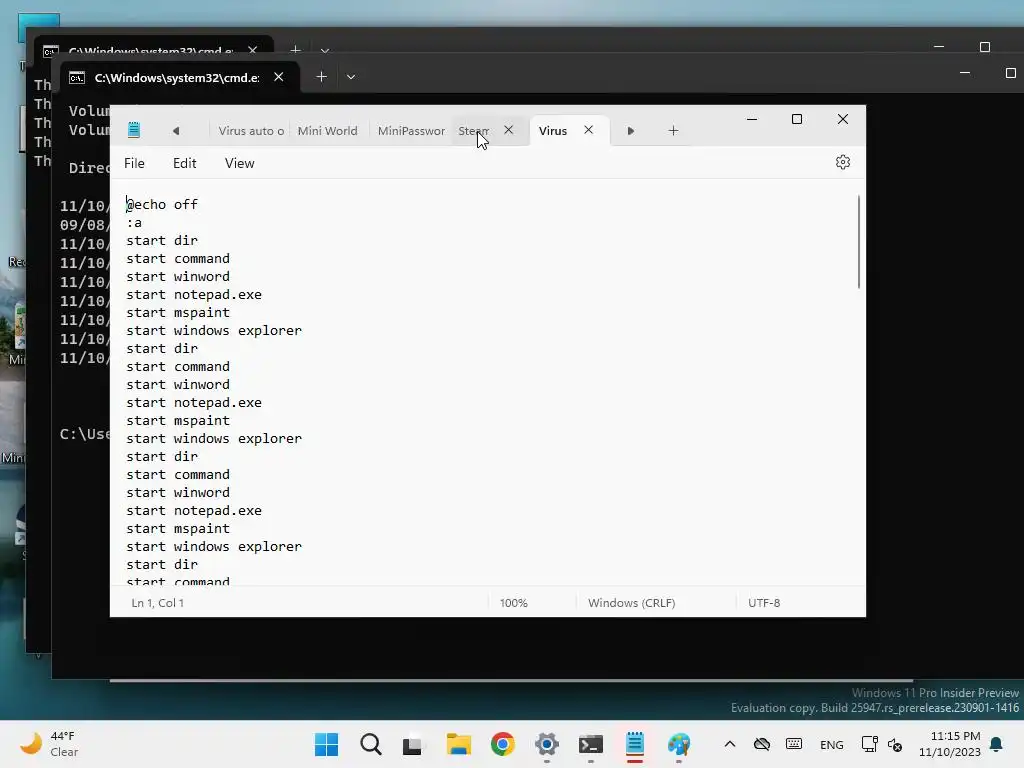Add new tab in front cmd window
The width and height of the screenshot is (1024, 768).
tap(321, 76)
